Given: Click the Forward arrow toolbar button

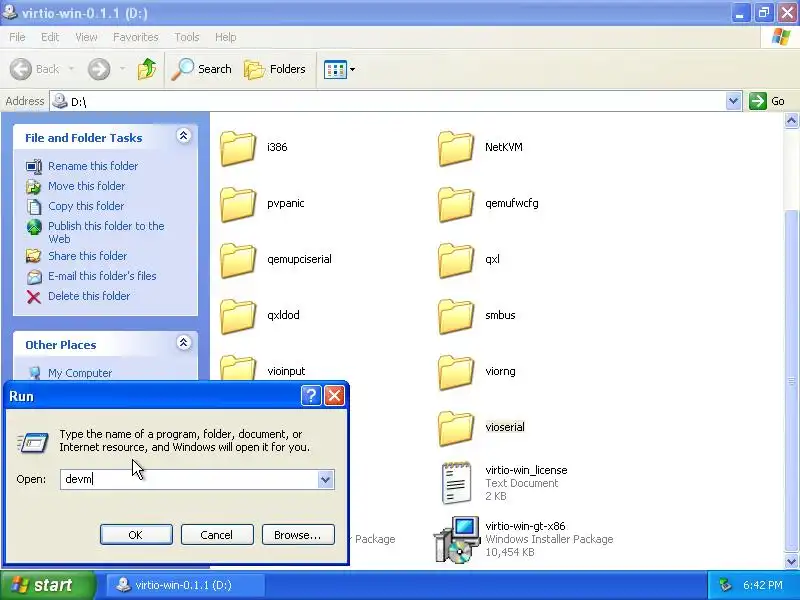Looking at the screenshot, I should (99, 69).
